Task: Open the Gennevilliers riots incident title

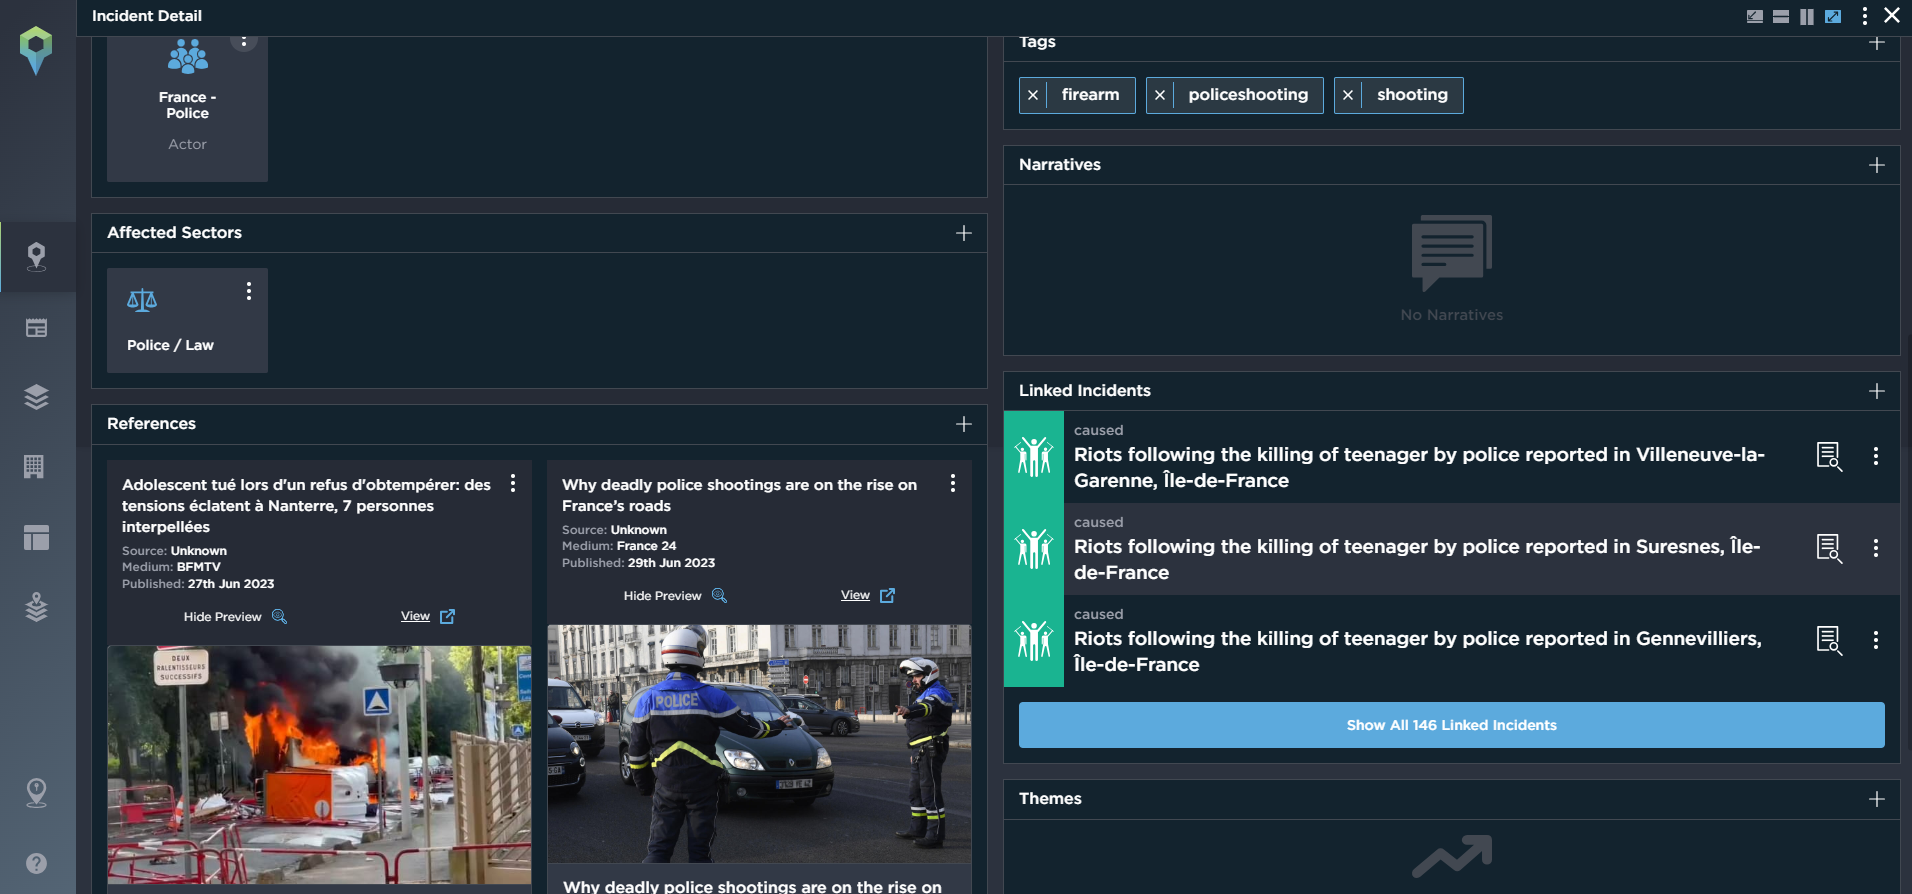Action: [1418, 651]
